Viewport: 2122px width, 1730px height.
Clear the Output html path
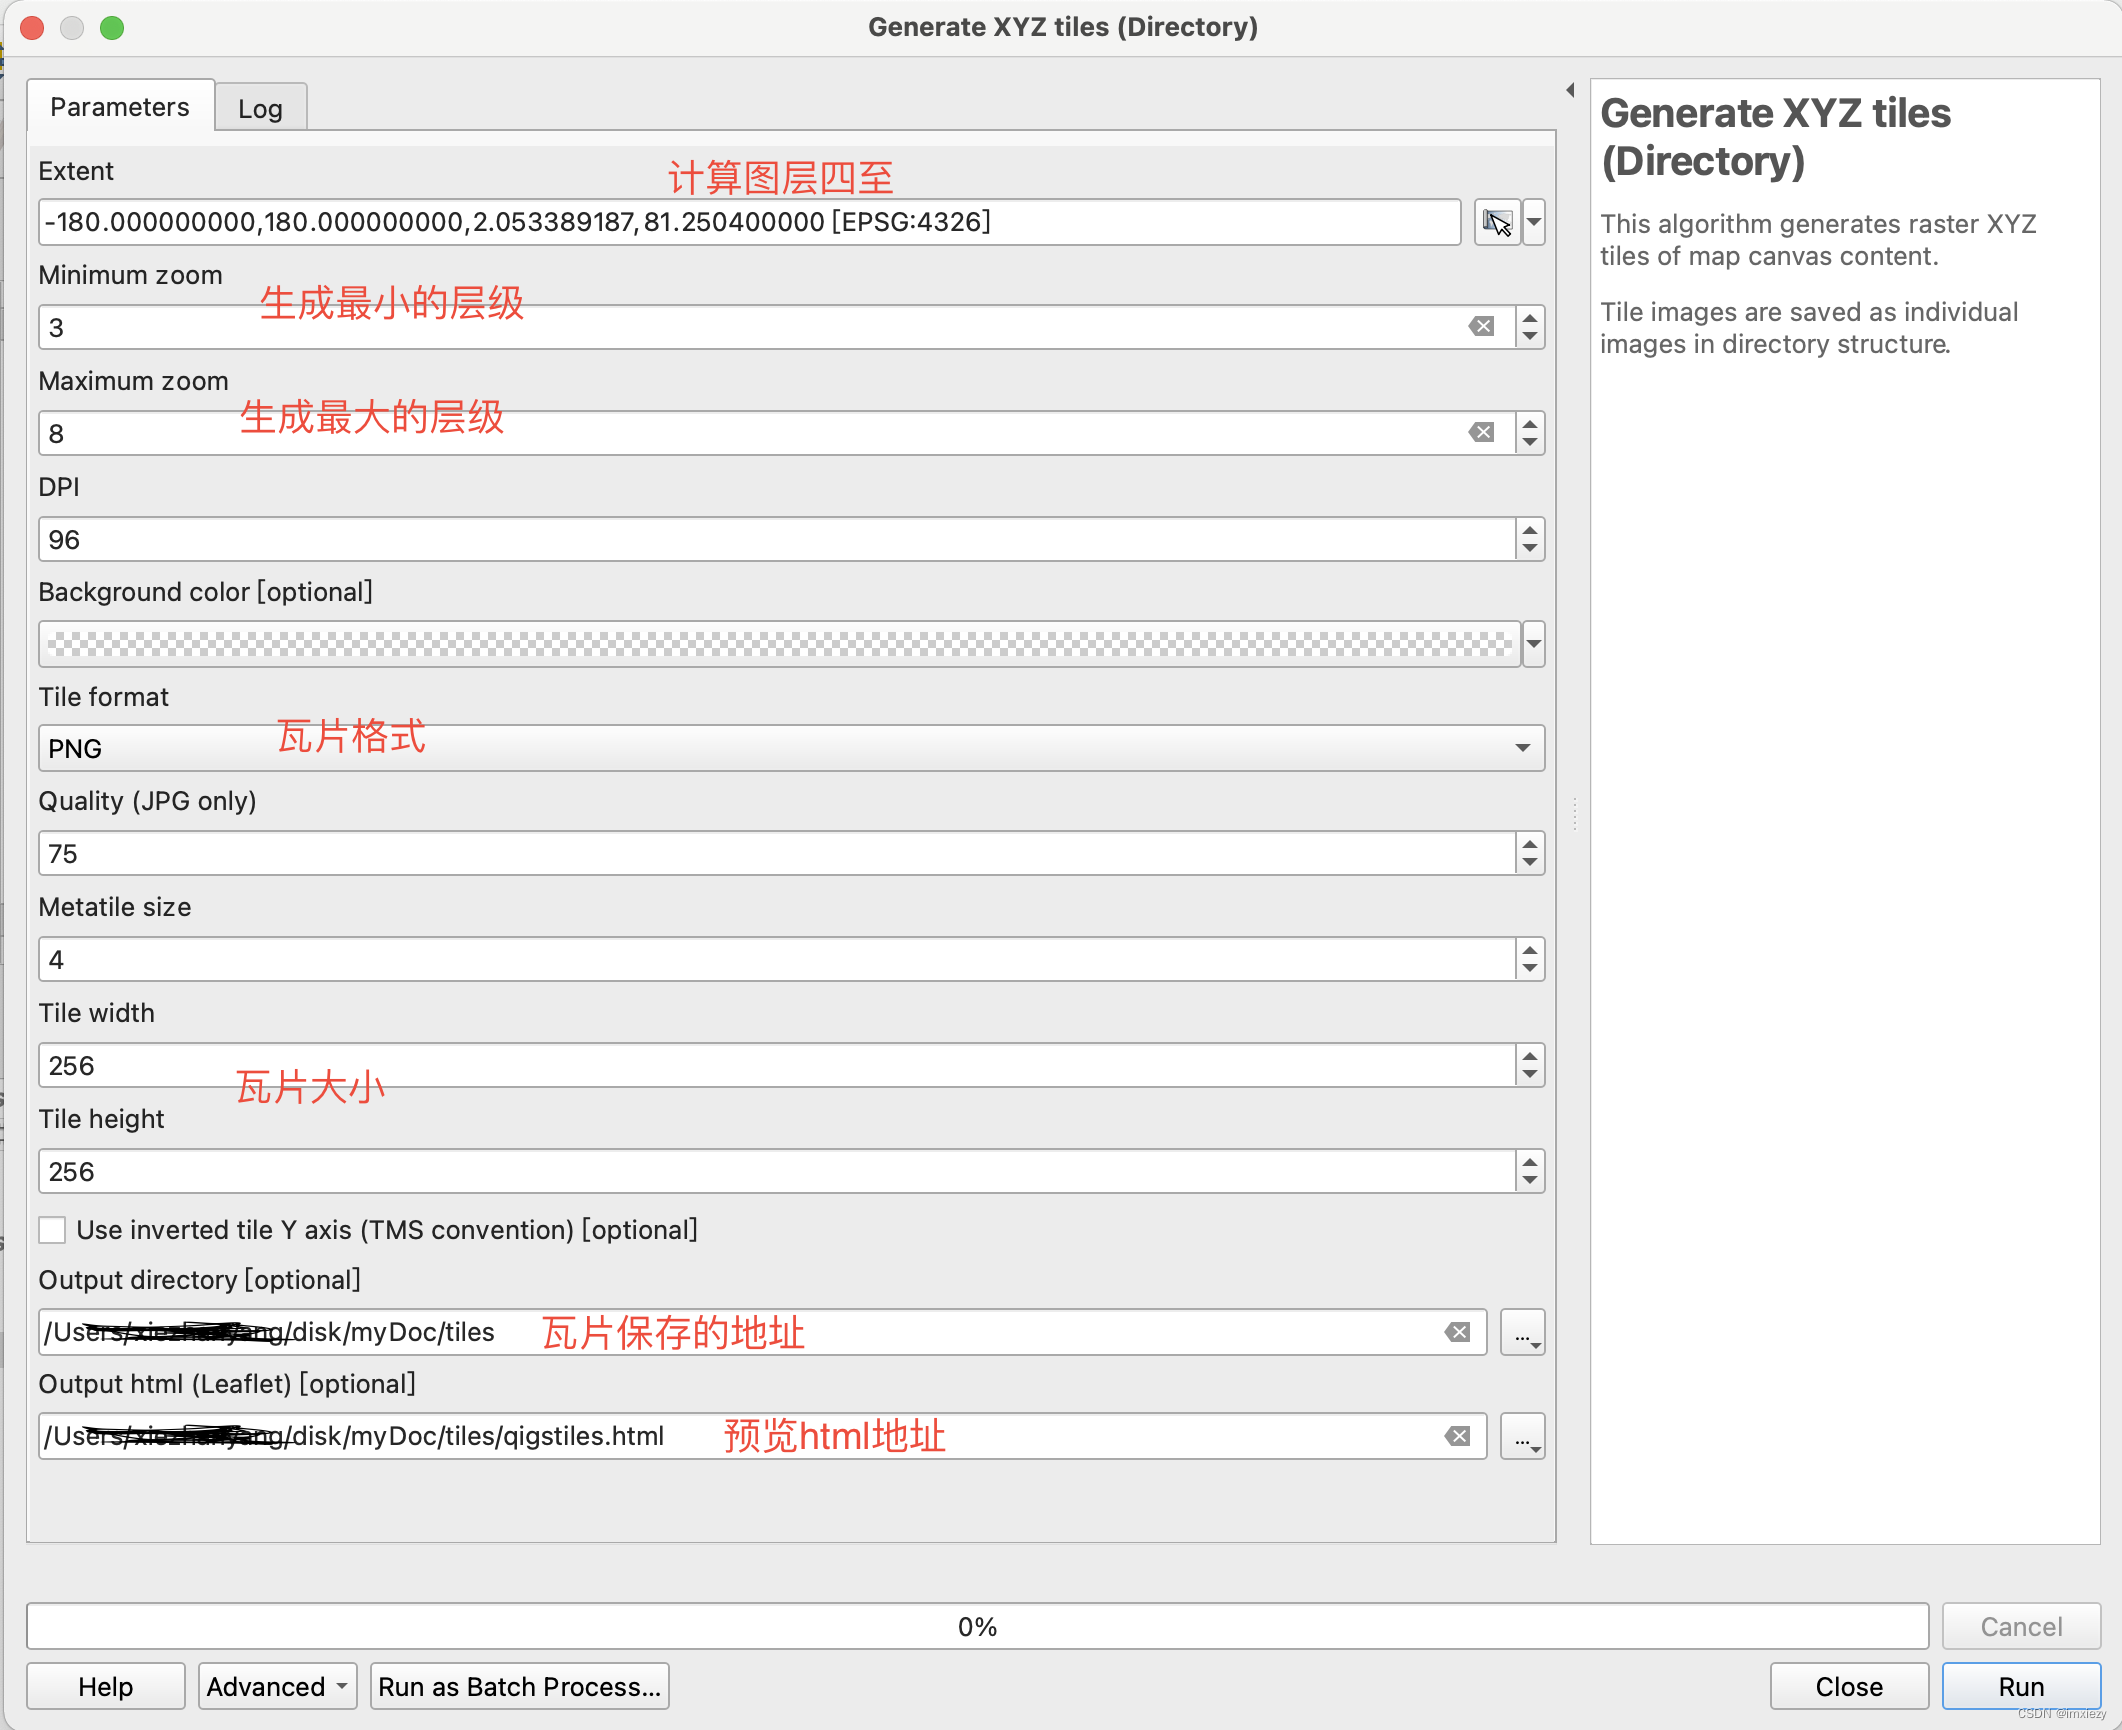click(1457, 1437)
